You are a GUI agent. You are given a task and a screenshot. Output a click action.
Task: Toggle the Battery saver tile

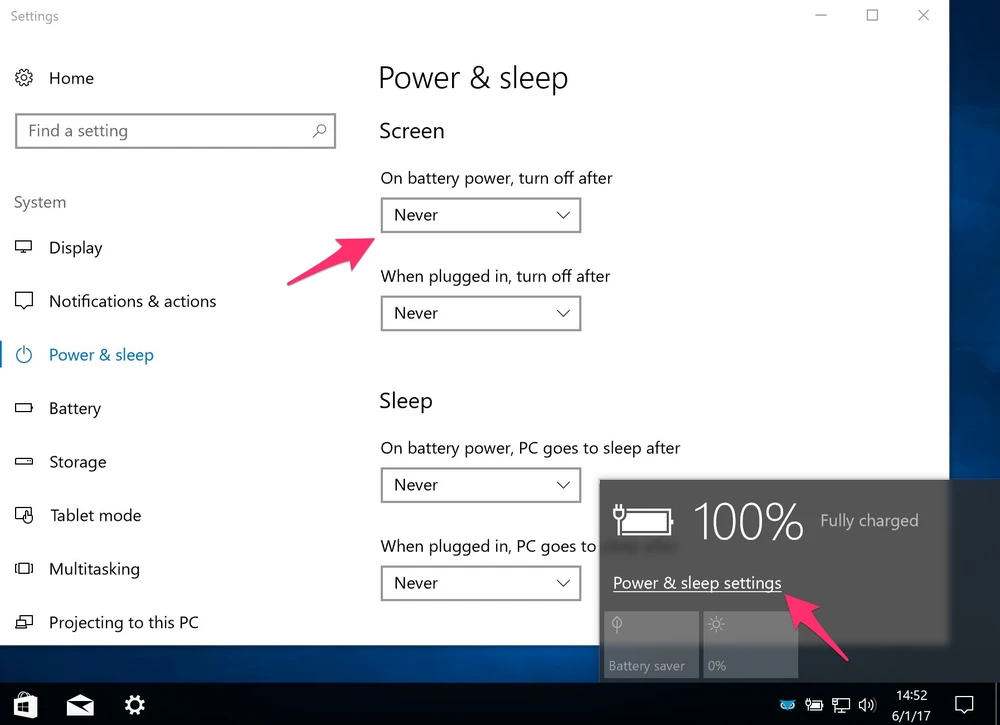(x=651, y=645)
